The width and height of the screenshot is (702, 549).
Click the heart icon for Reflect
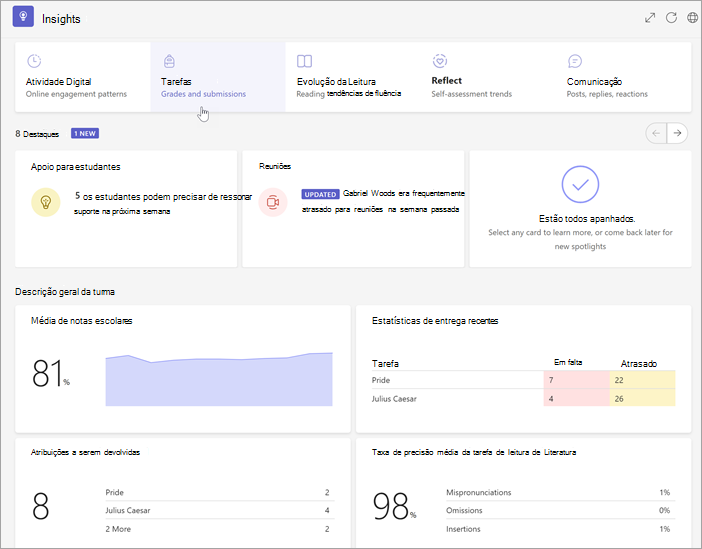coord(440,60)
